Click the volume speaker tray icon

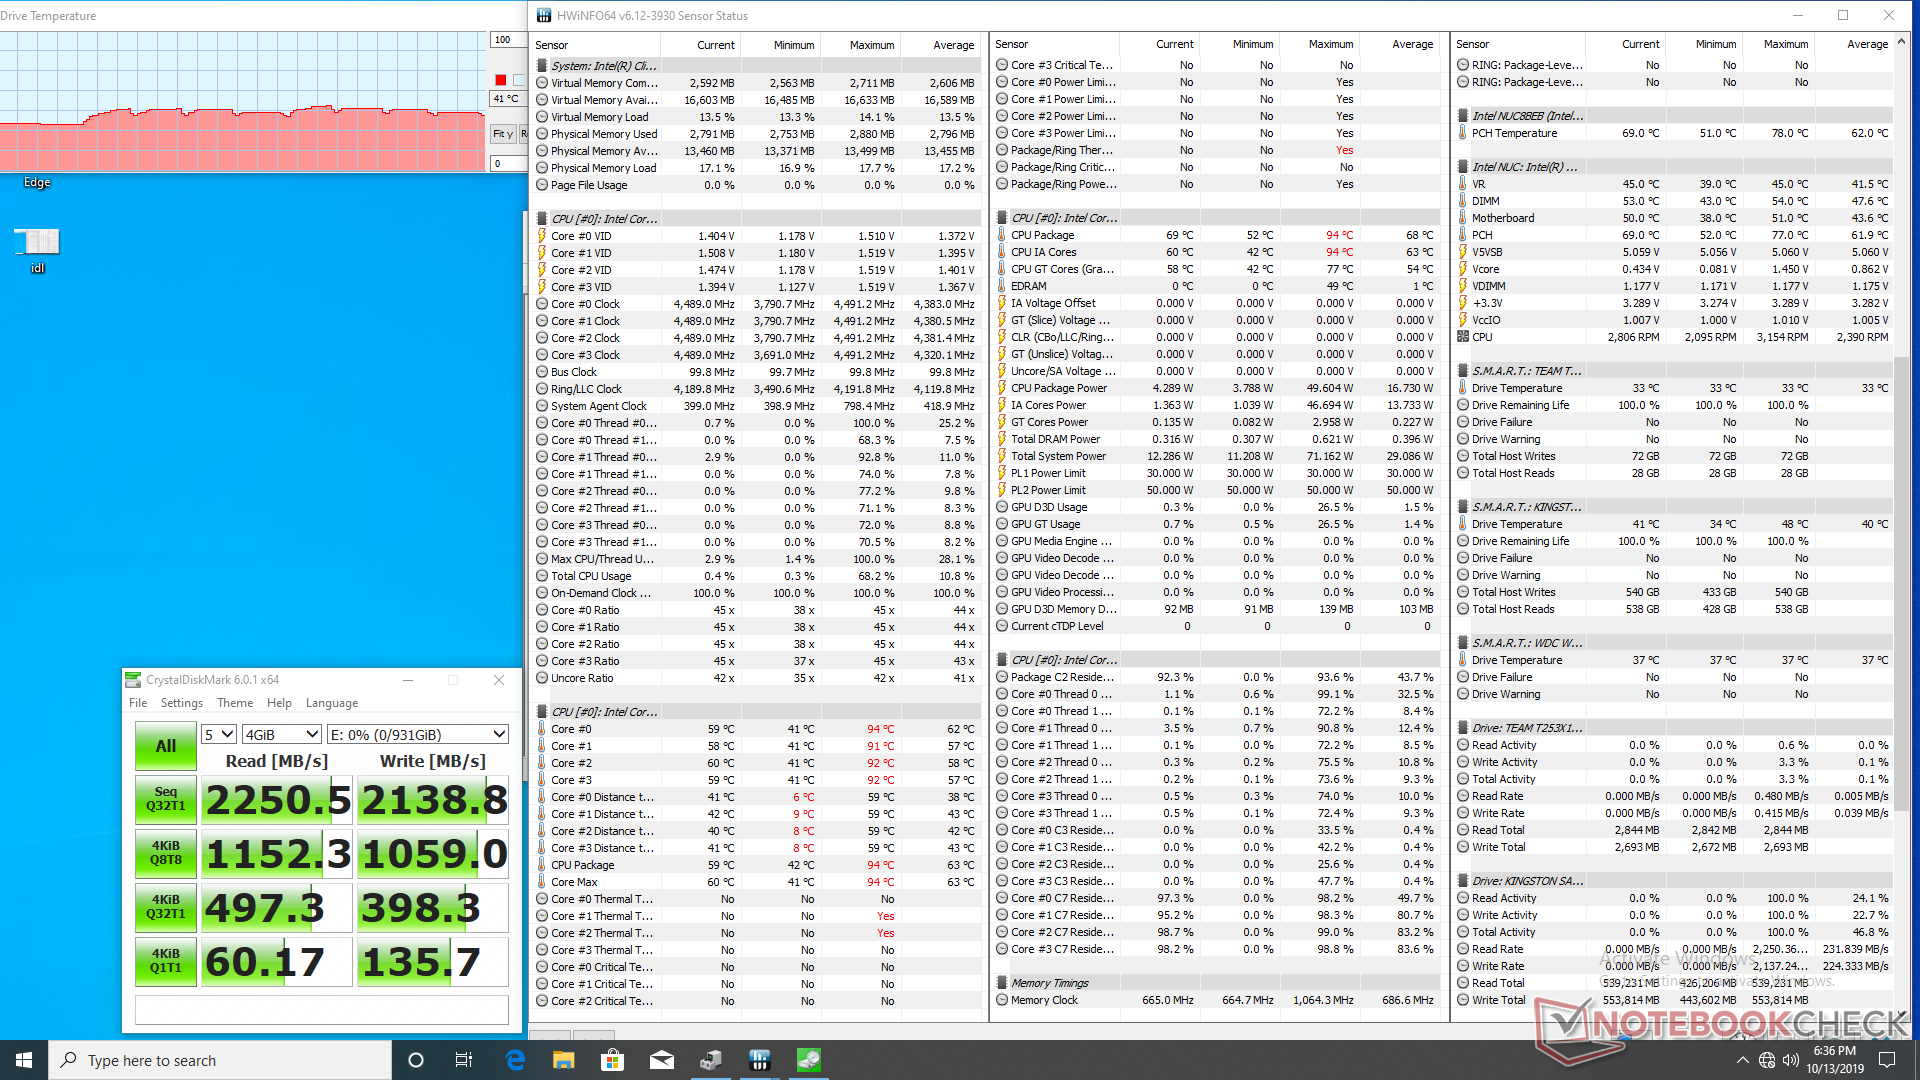[1791, 1060]
